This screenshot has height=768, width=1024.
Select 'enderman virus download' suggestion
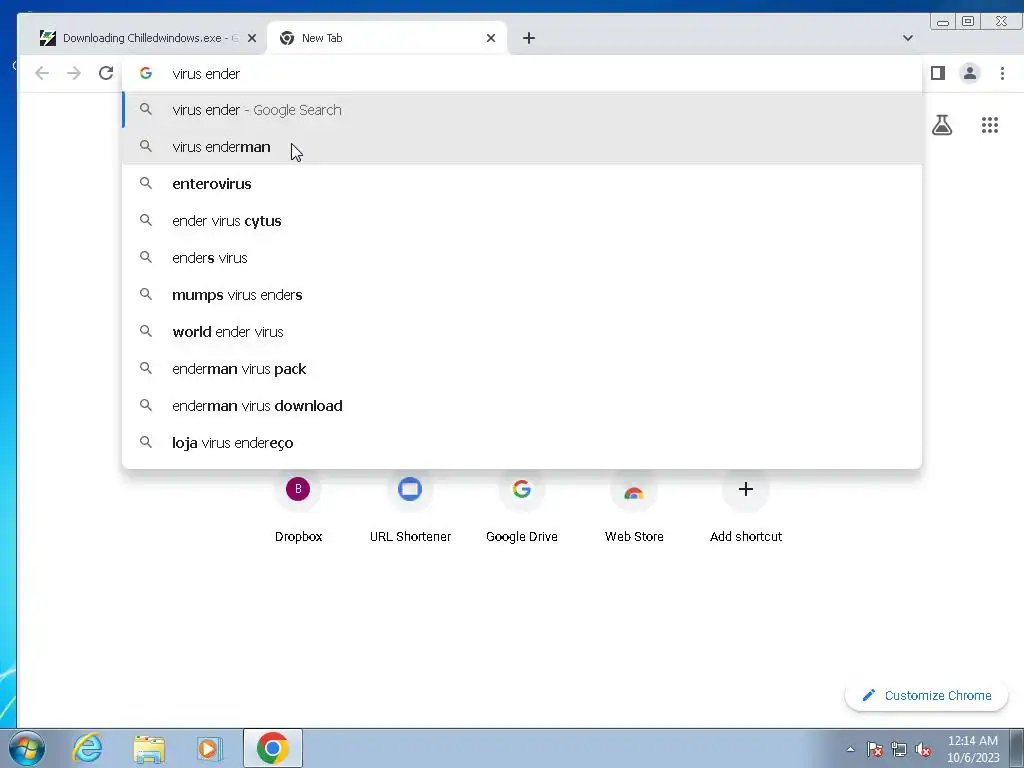tap(522, 406)
